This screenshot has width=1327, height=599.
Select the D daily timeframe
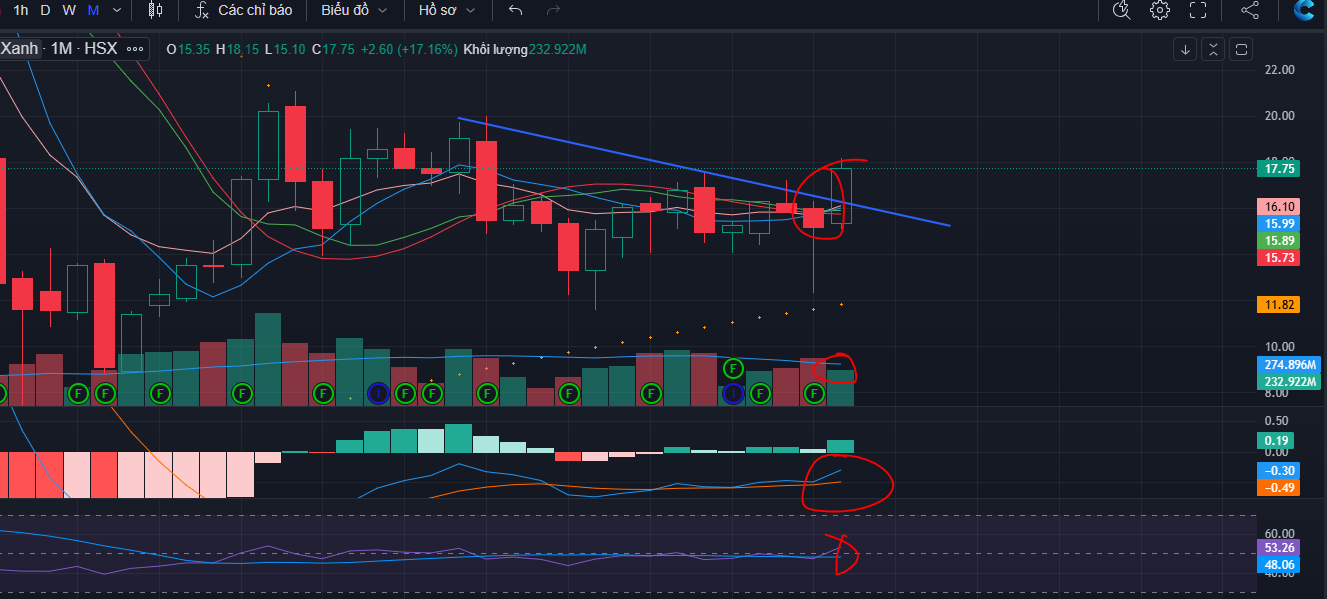[x=46, y=10]
